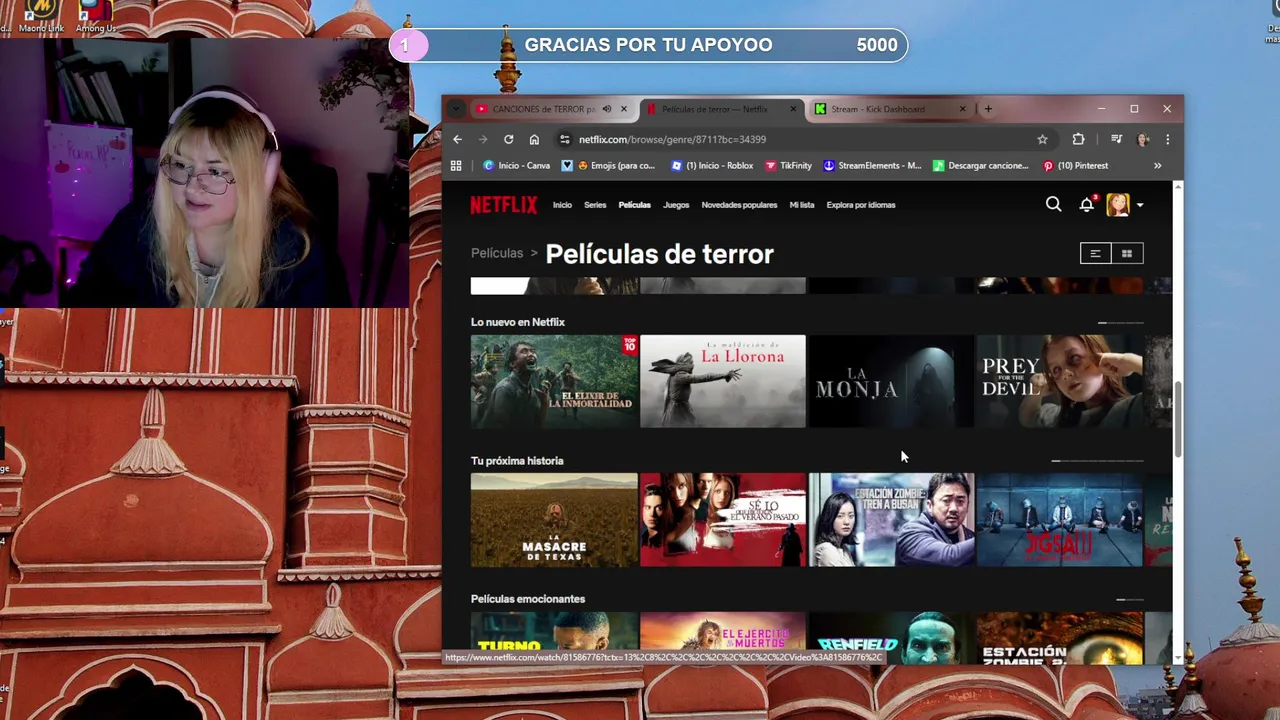Screen dimensions: 1280x720
Task: Reload the Netflix page
Action: point(508,139)
